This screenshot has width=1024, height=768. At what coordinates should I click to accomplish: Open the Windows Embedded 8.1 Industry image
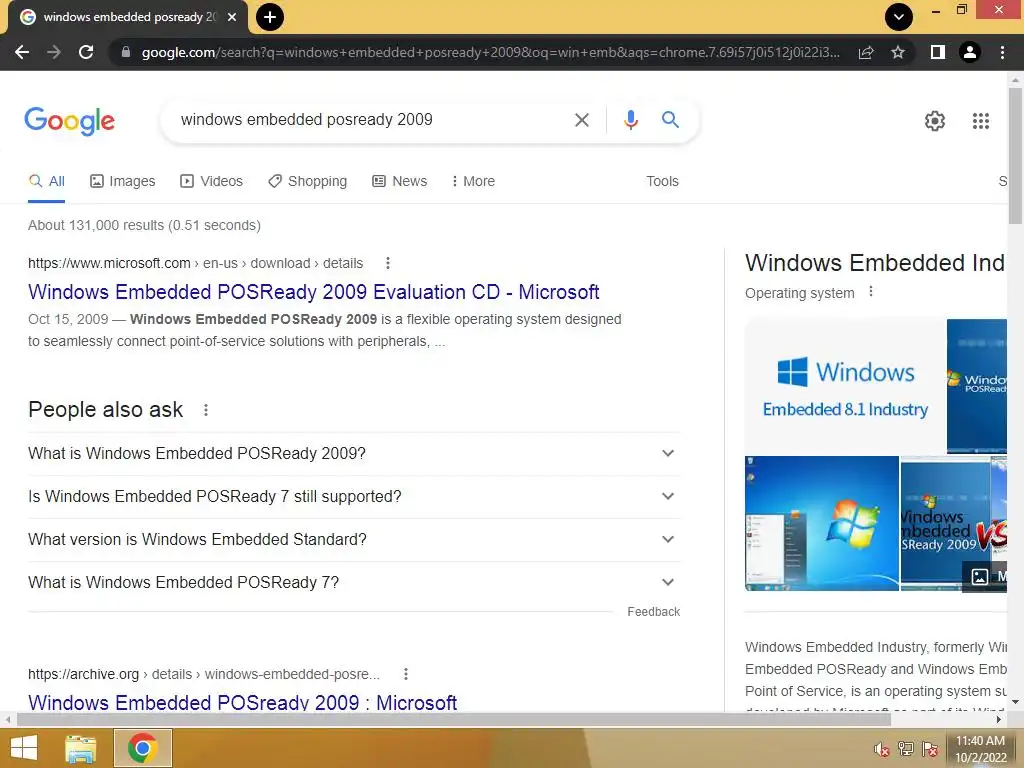pos(845,386)
